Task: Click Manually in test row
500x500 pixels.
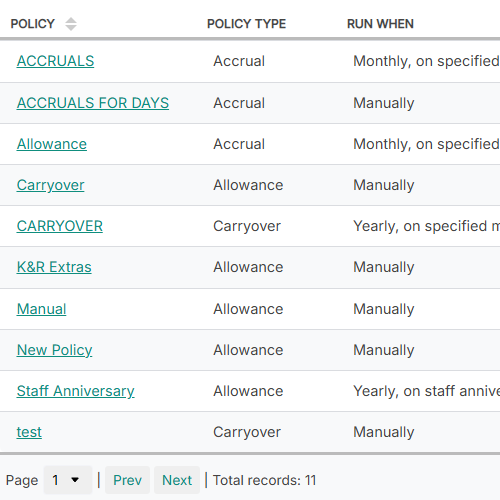Action: point(383,432)
